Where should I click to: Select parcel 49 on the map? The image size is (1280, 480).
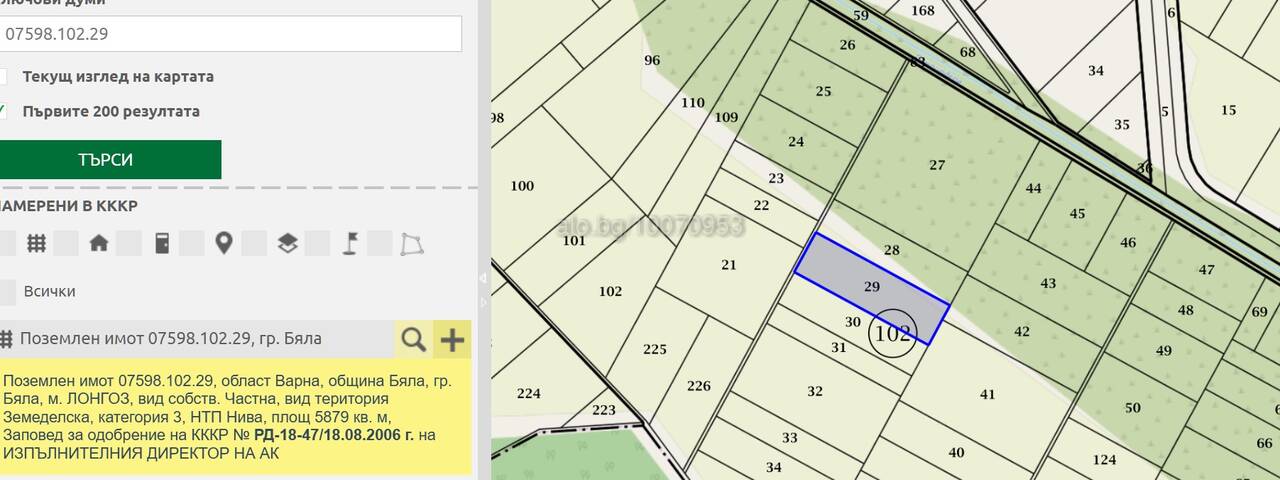click(x=1163, y=351)
